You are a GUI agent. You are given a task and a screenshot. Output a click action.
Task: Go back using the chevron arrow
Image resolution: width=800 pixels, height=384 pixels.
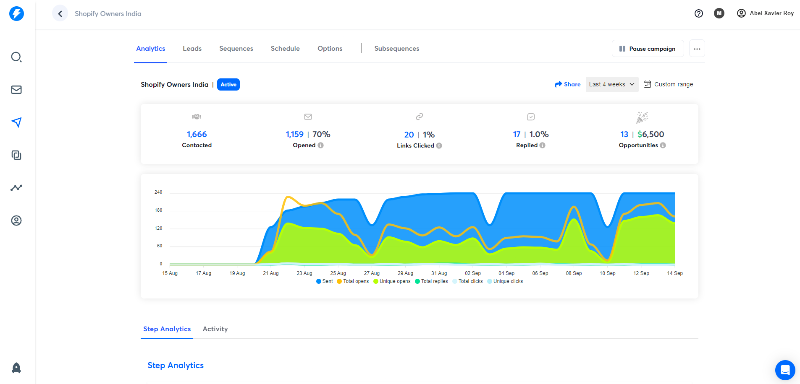pyautogui.click(x=60, y=14)
